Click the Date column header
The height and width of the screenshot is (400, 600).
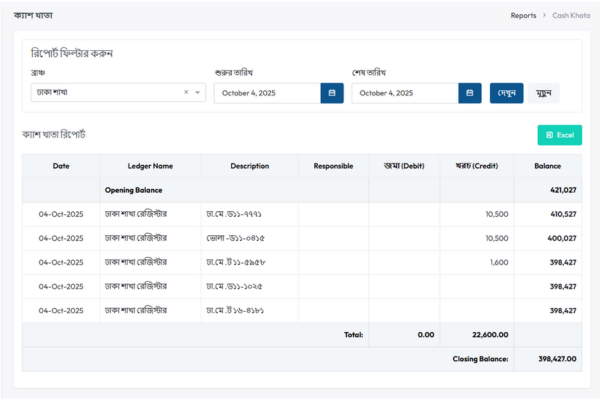pyautogui.click(x=61, y=166)
